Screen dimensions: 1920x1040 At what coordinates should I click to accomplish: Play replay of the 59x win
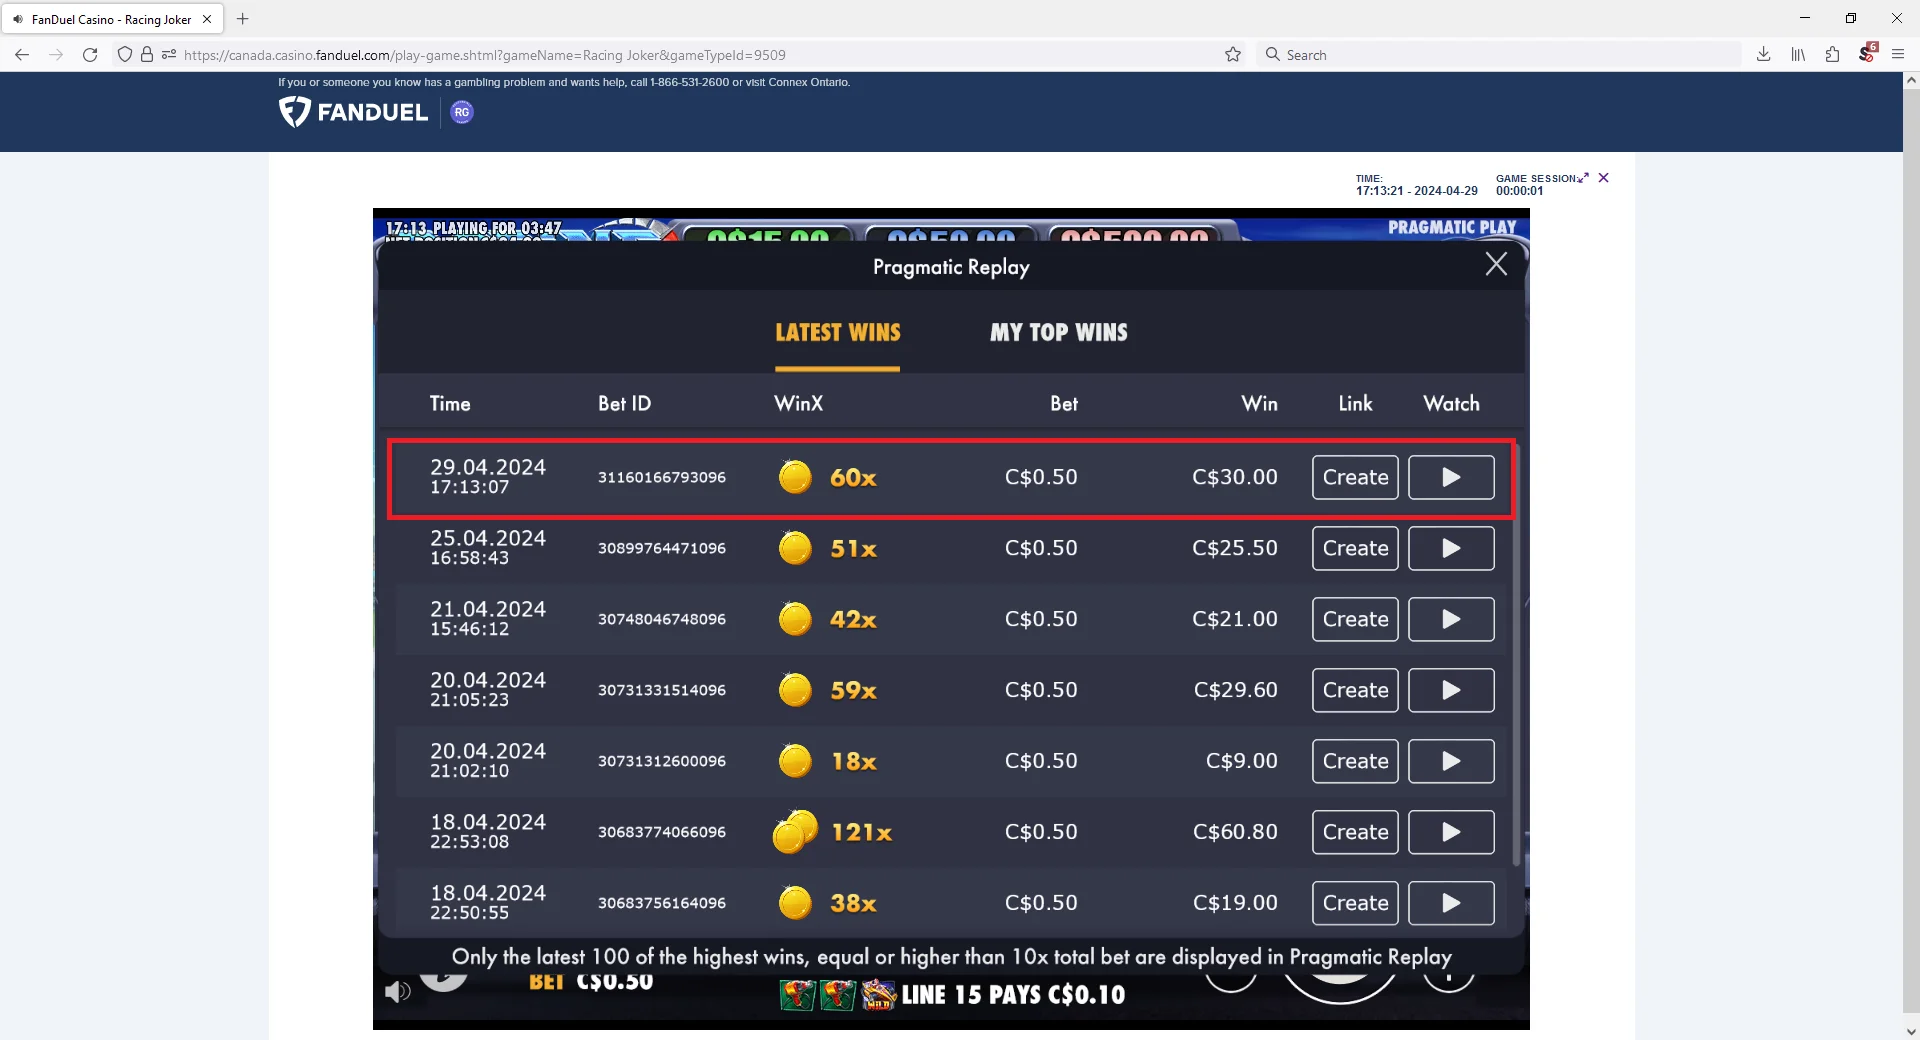(1451, 690)
